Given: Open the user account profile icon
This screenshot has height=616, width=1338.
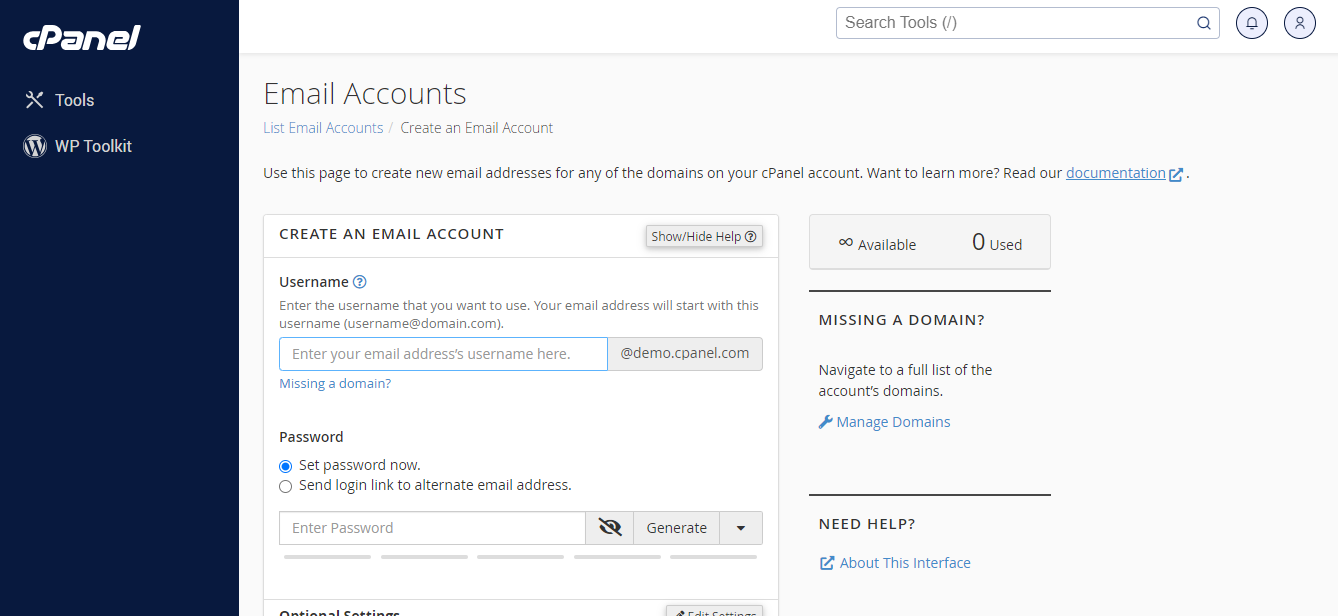Looking at the screenshot, I should click(x=1299, y=22).
